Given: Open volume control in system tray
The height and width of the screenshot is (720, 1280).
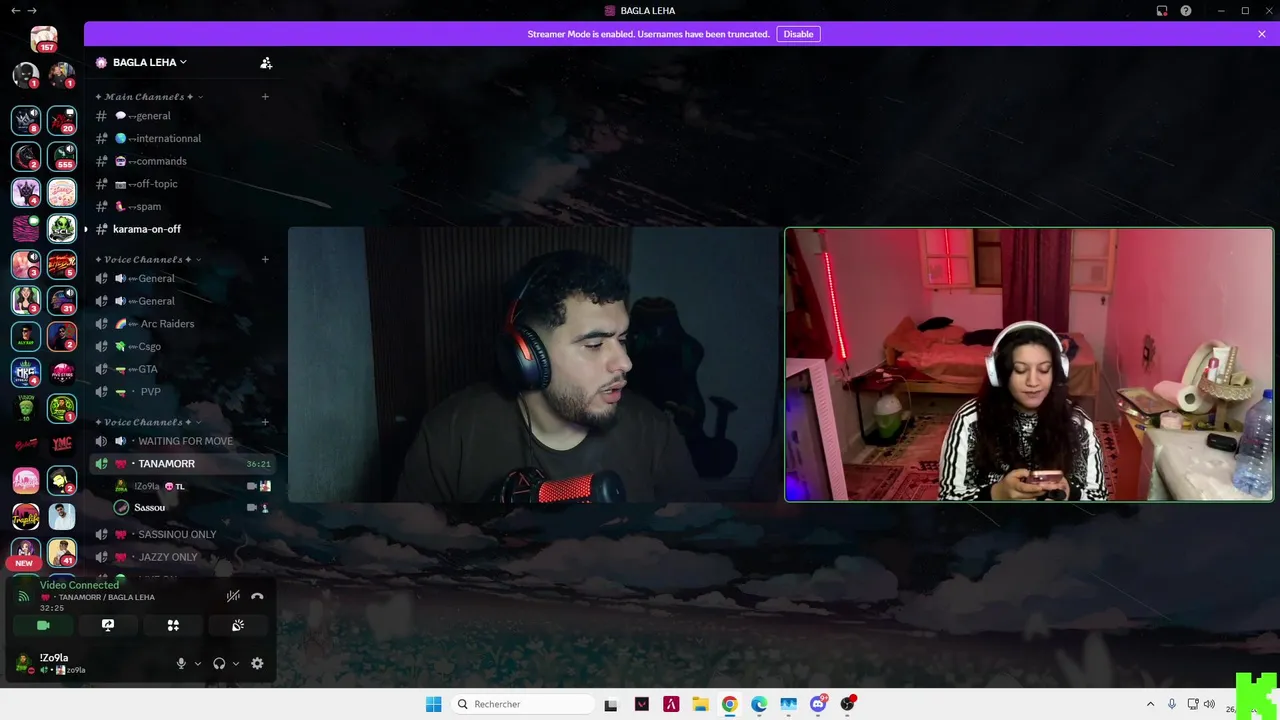Looking at the screenshot, I should [x=1209, y=704].
